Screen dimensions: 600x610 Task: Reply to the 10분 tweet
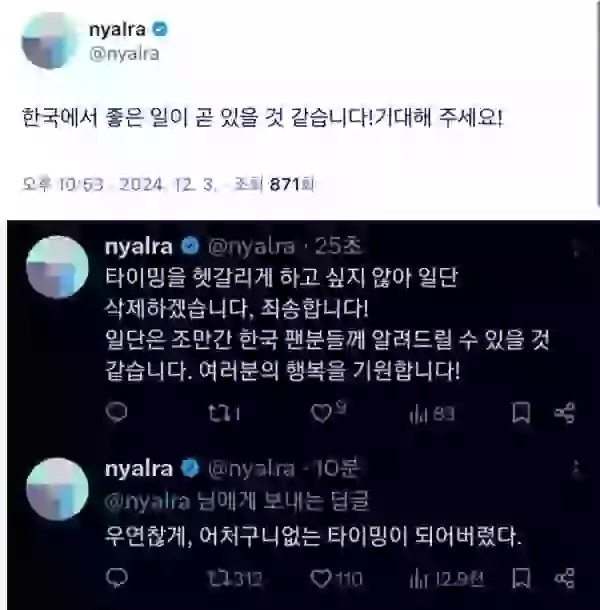[116, 578]
